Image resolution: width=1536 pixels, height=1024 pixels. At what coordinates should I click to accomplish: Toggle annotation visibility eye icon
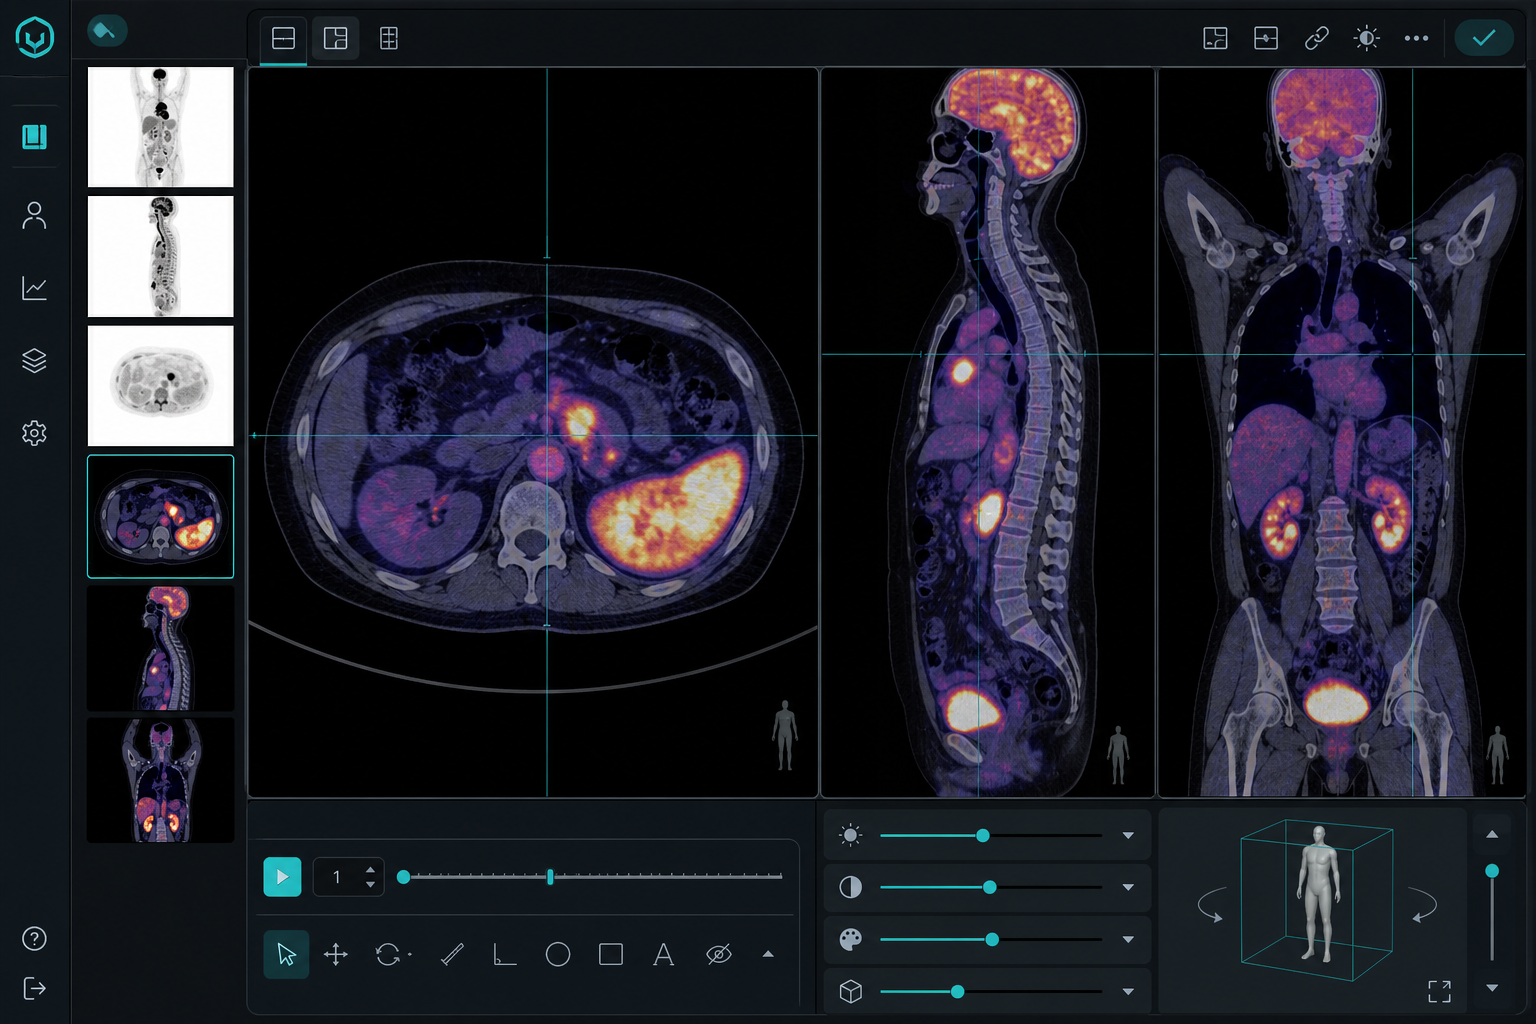pos(718,955)
